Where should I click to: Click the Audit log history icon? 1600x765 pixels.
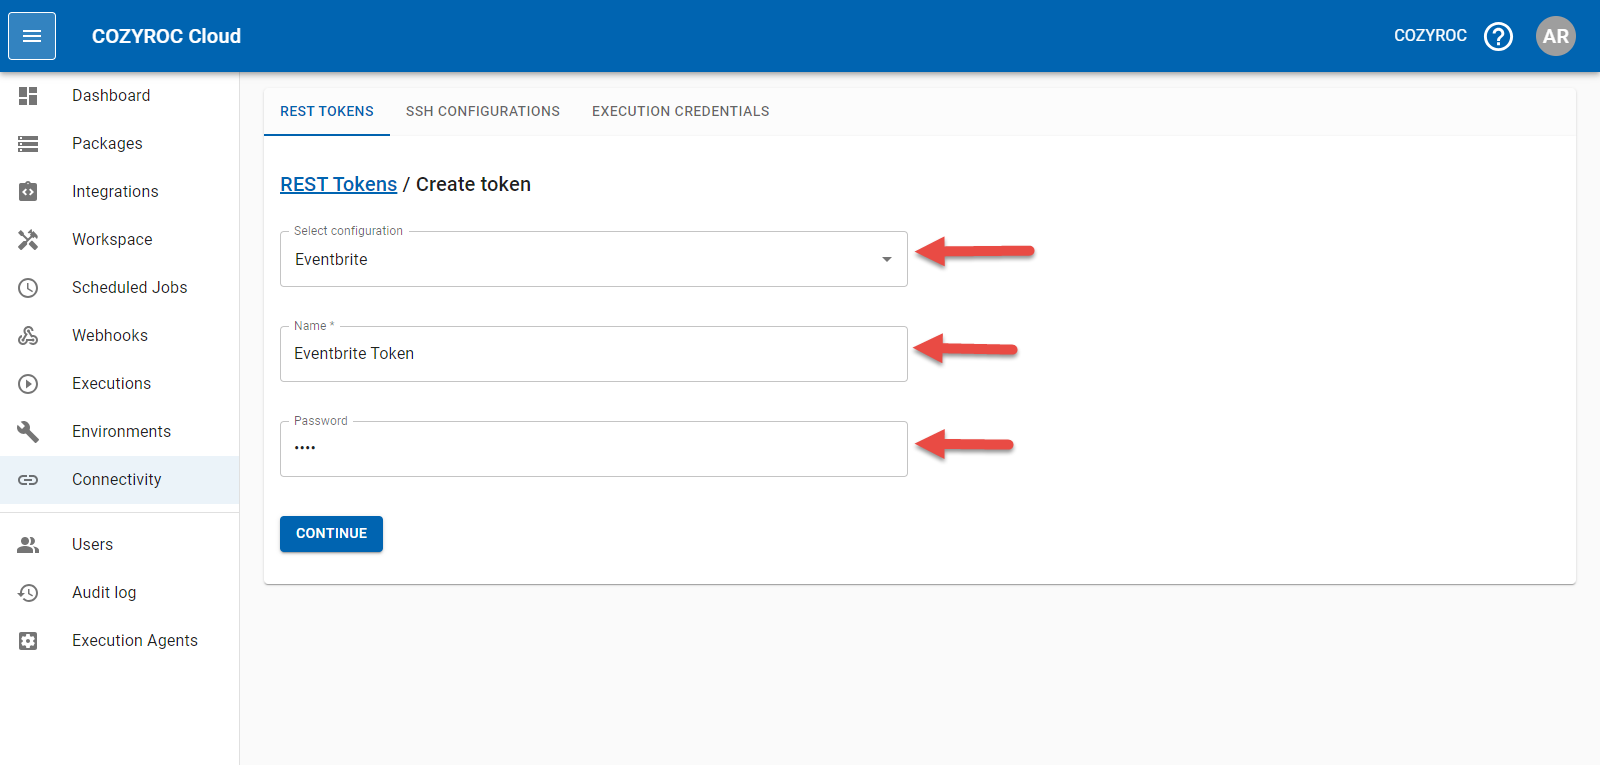click(x=28, y=593)
